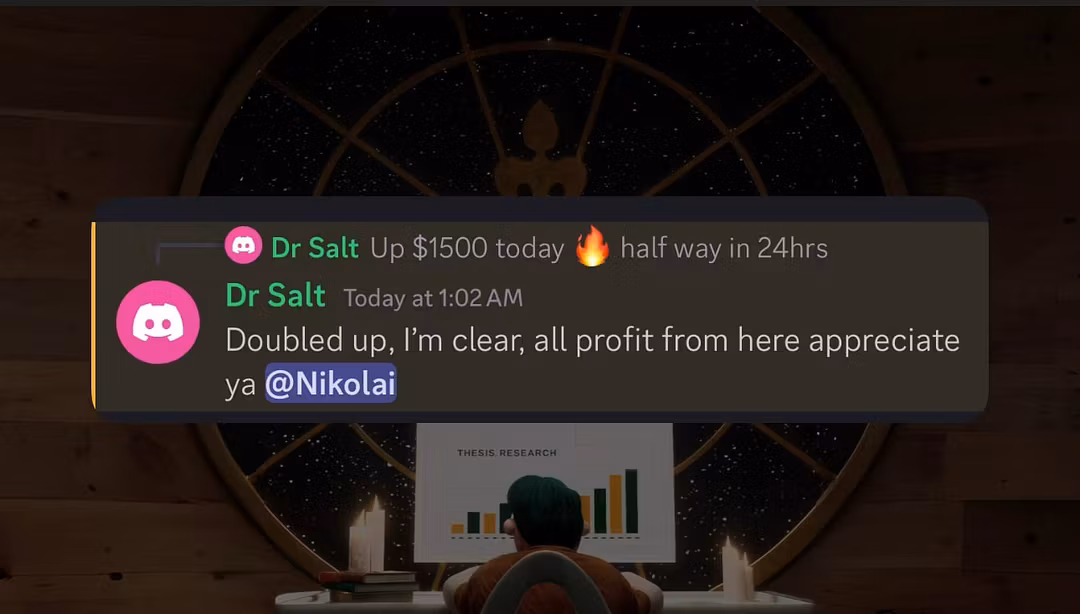Click the Dr Salt username above the main message
1080x614 pixels.
click(276, 296)
